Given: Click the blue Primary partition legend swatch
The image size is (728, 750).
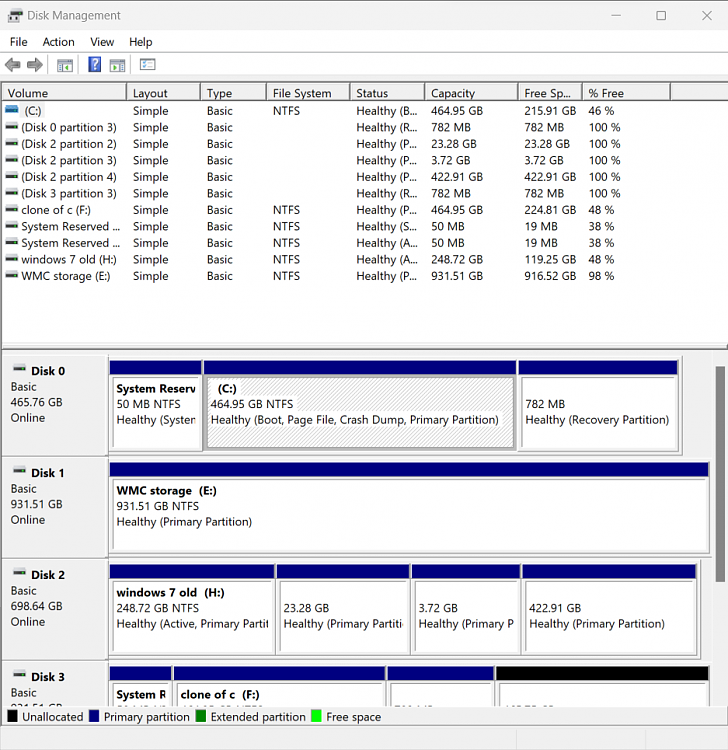Looking at the screenshot, I should coord(94,716).
